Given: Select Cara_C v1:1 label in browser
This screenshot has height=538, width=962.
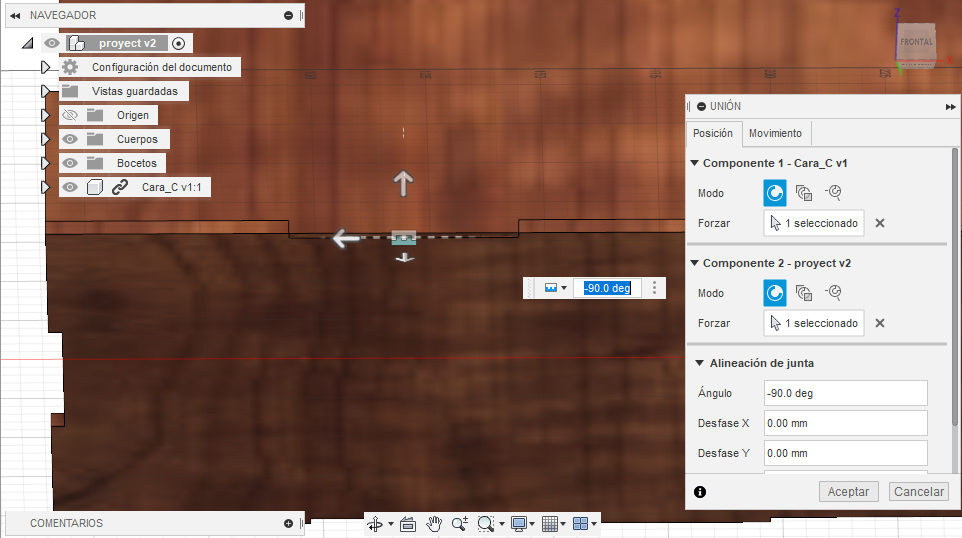Looking at the screenshot, I should tap(171, 187).
